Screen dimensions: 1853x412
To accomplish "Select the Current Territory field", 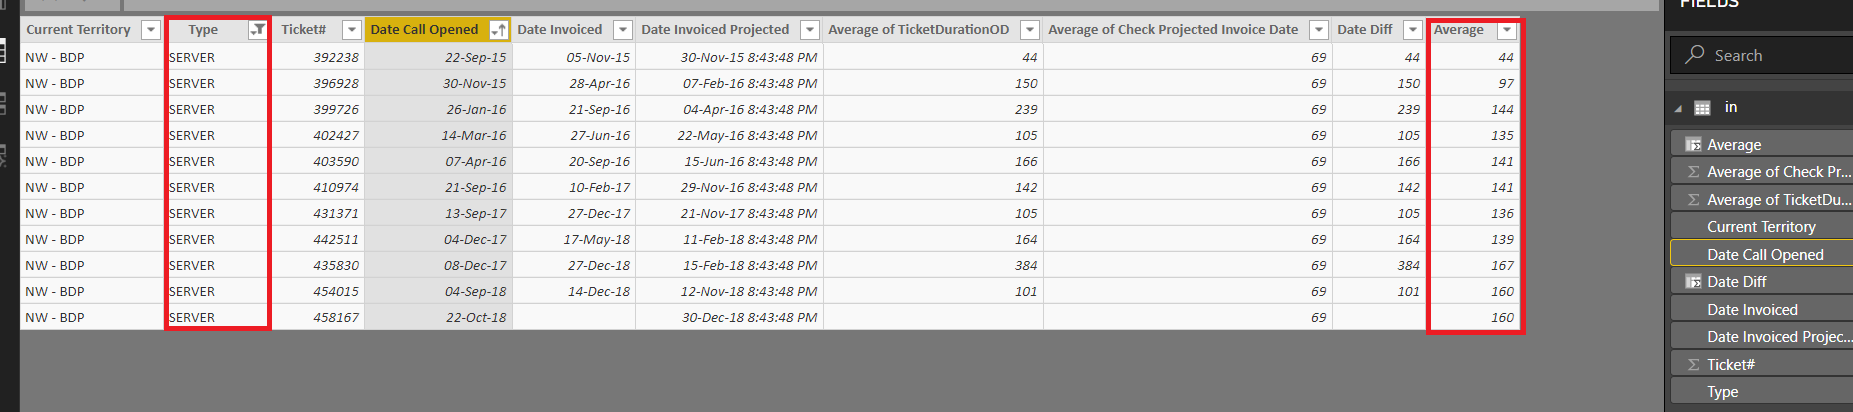I will coord(1762,227).
